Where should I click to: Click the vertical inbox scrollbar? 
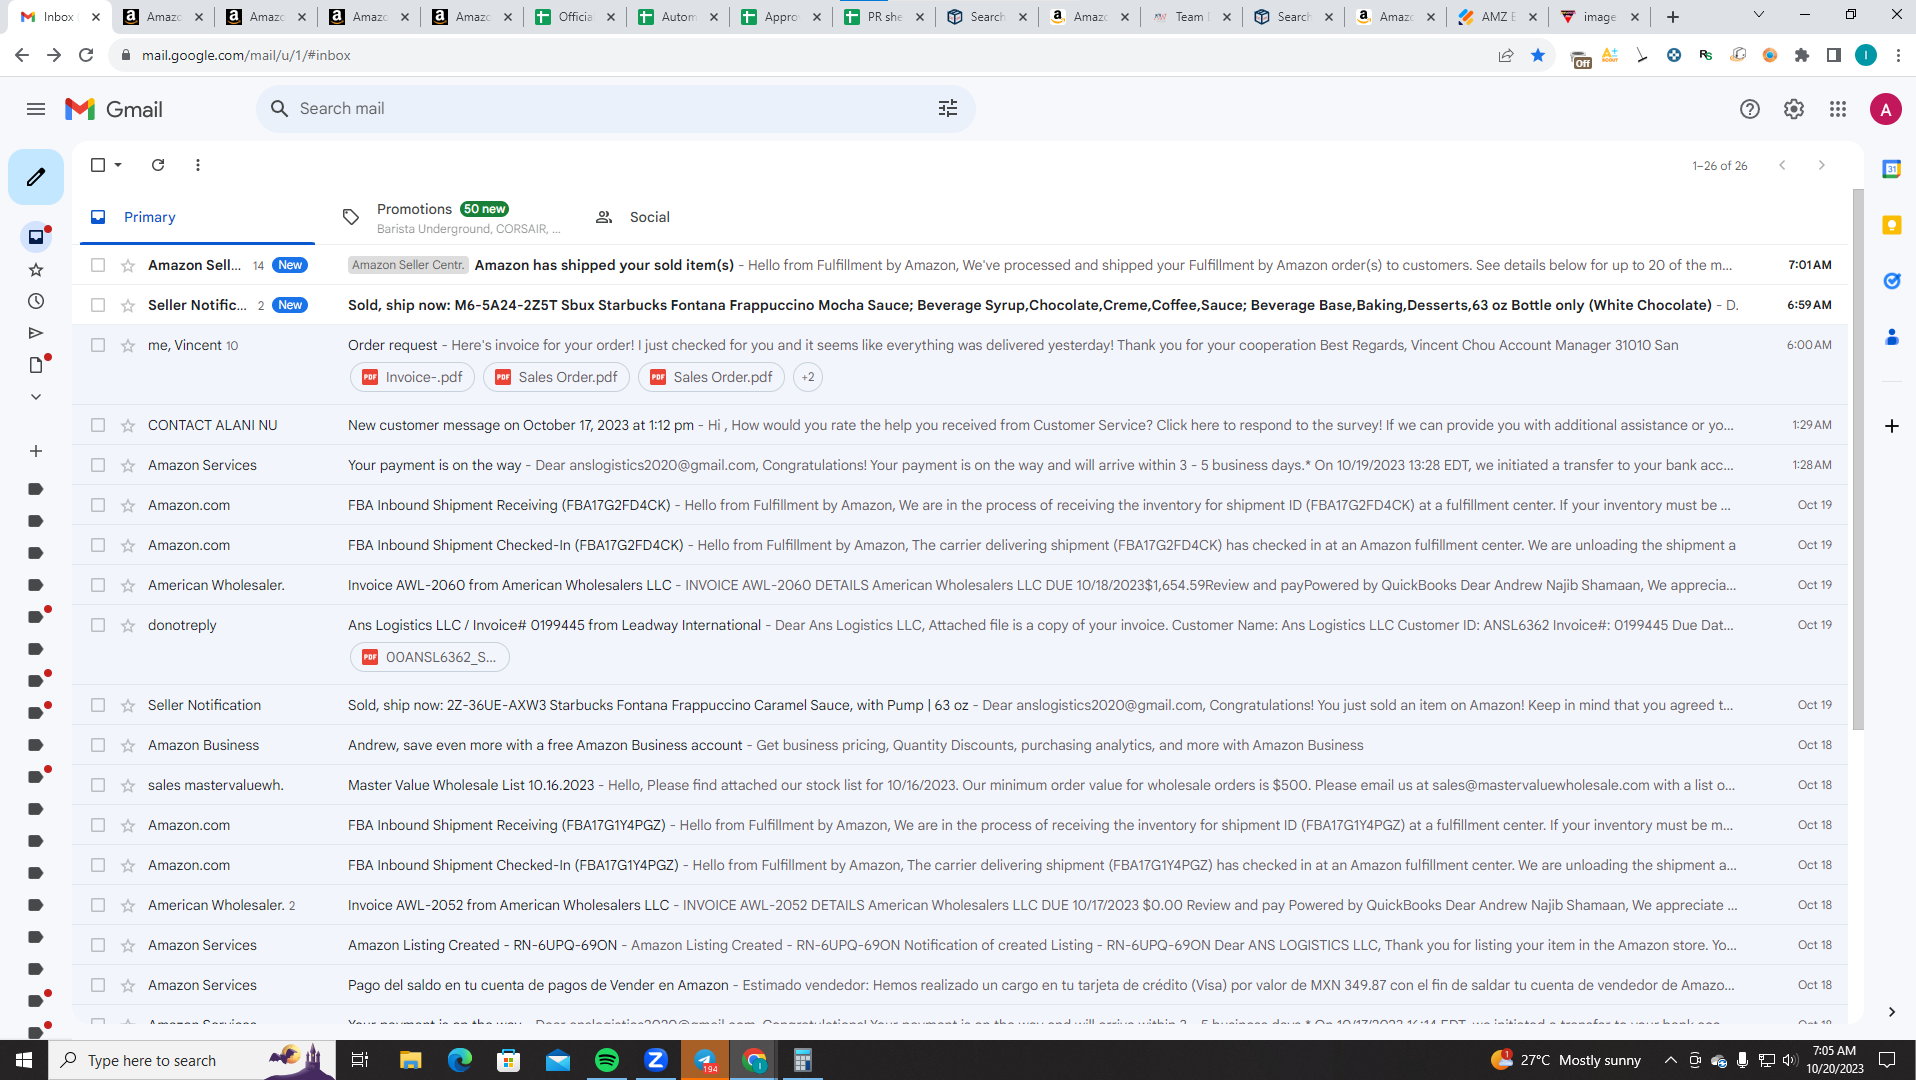[x=1858, y=460]
